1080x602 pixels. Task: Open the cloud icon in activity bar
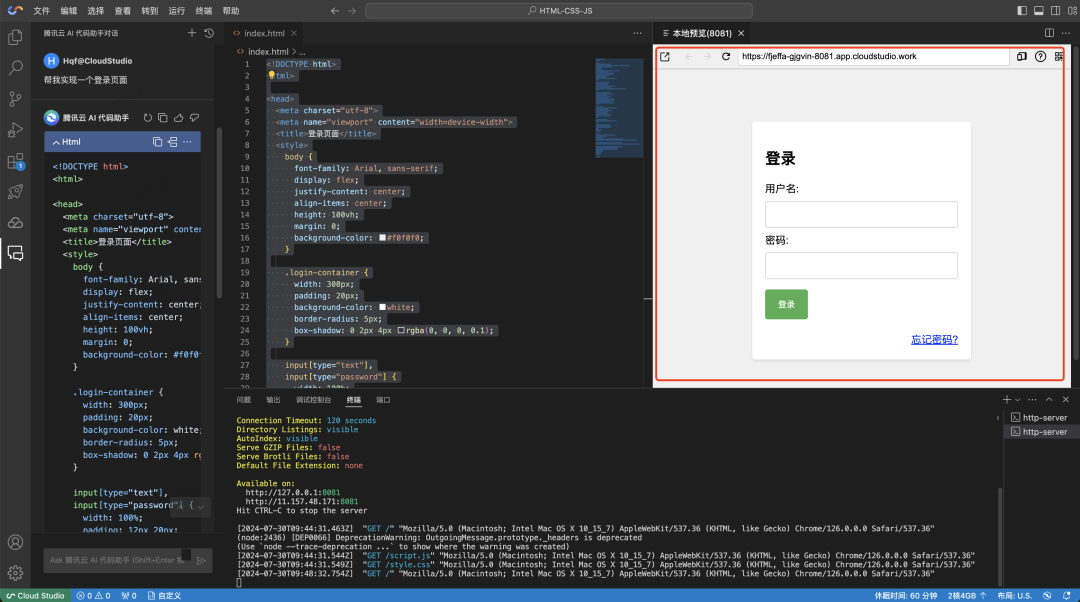pos(15,222)
